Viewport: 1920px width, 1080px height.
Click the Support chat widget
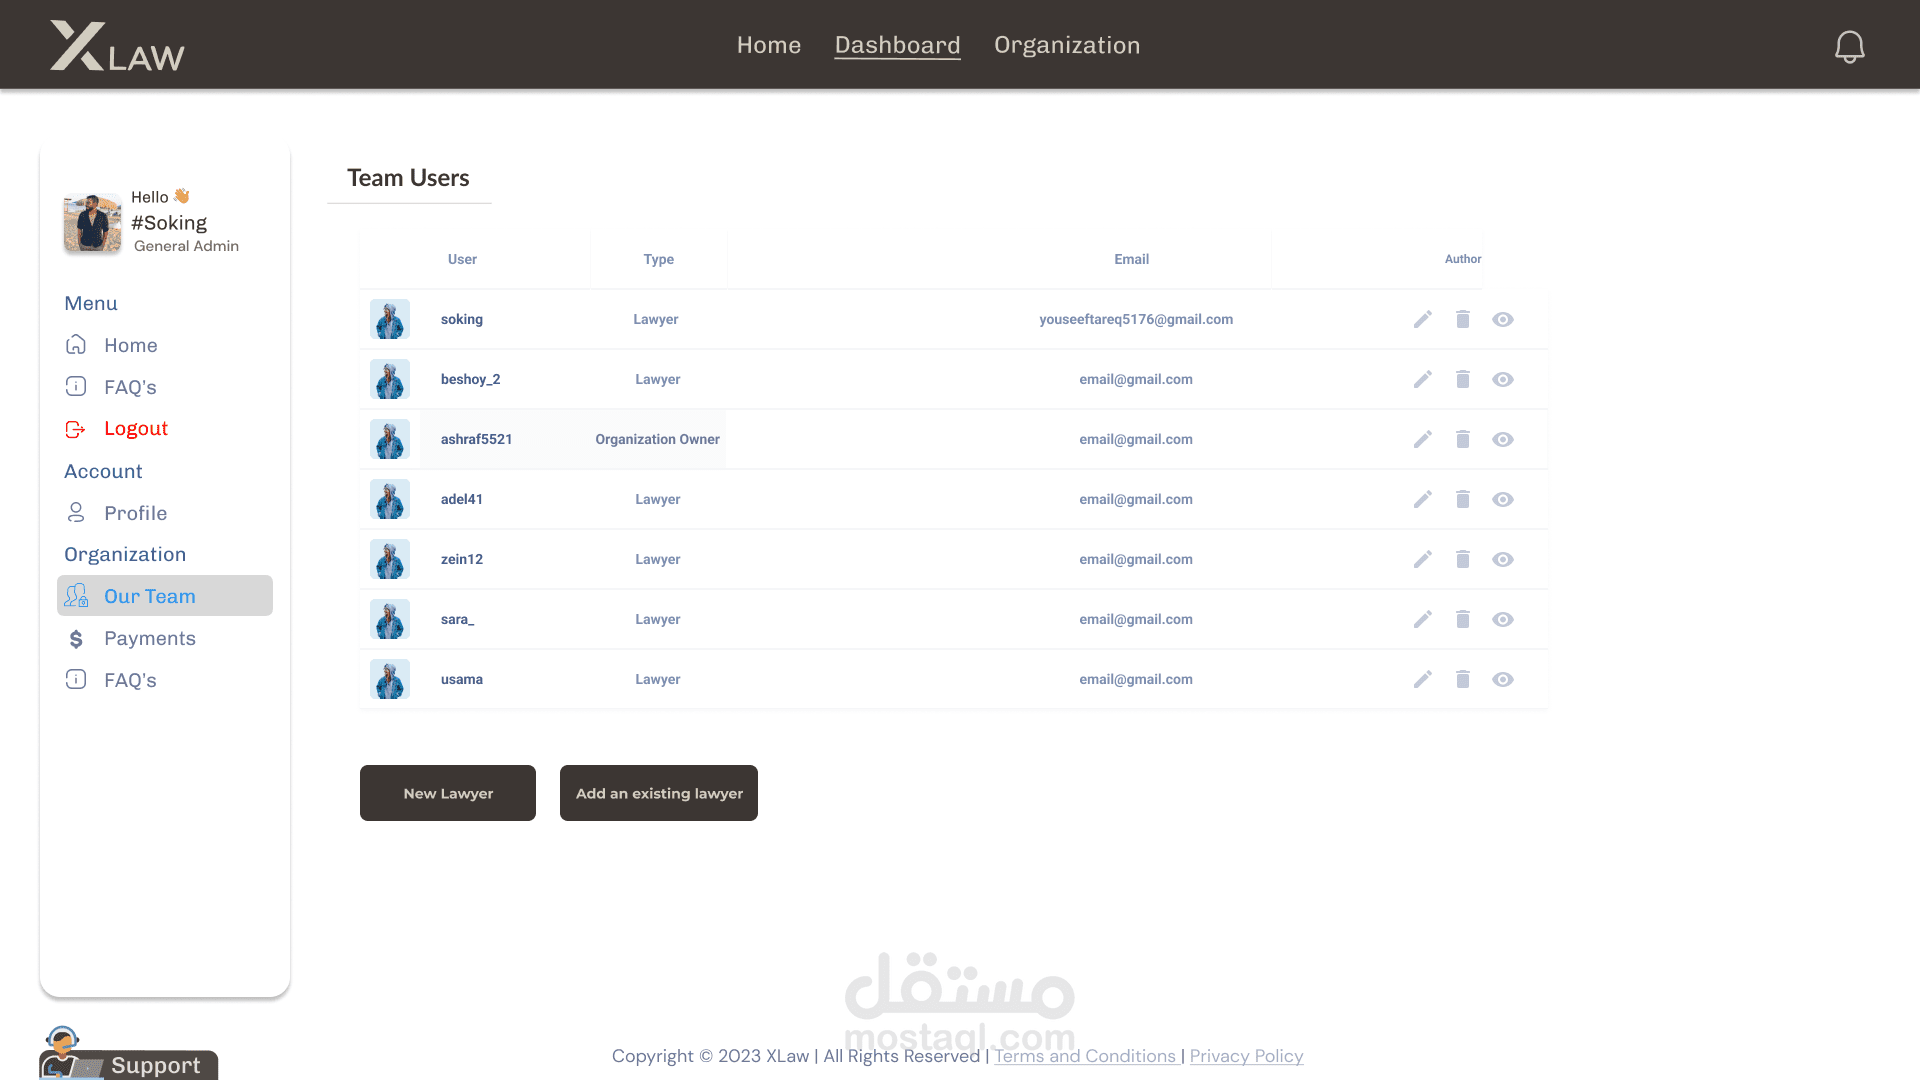130,1060
